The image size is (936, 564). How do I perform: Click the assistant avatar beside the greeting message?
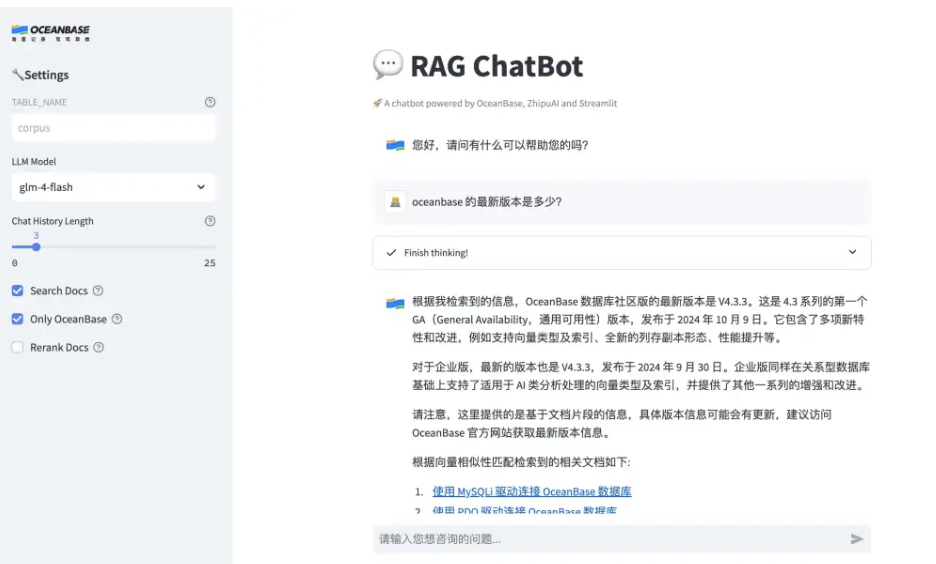point(395,145)
